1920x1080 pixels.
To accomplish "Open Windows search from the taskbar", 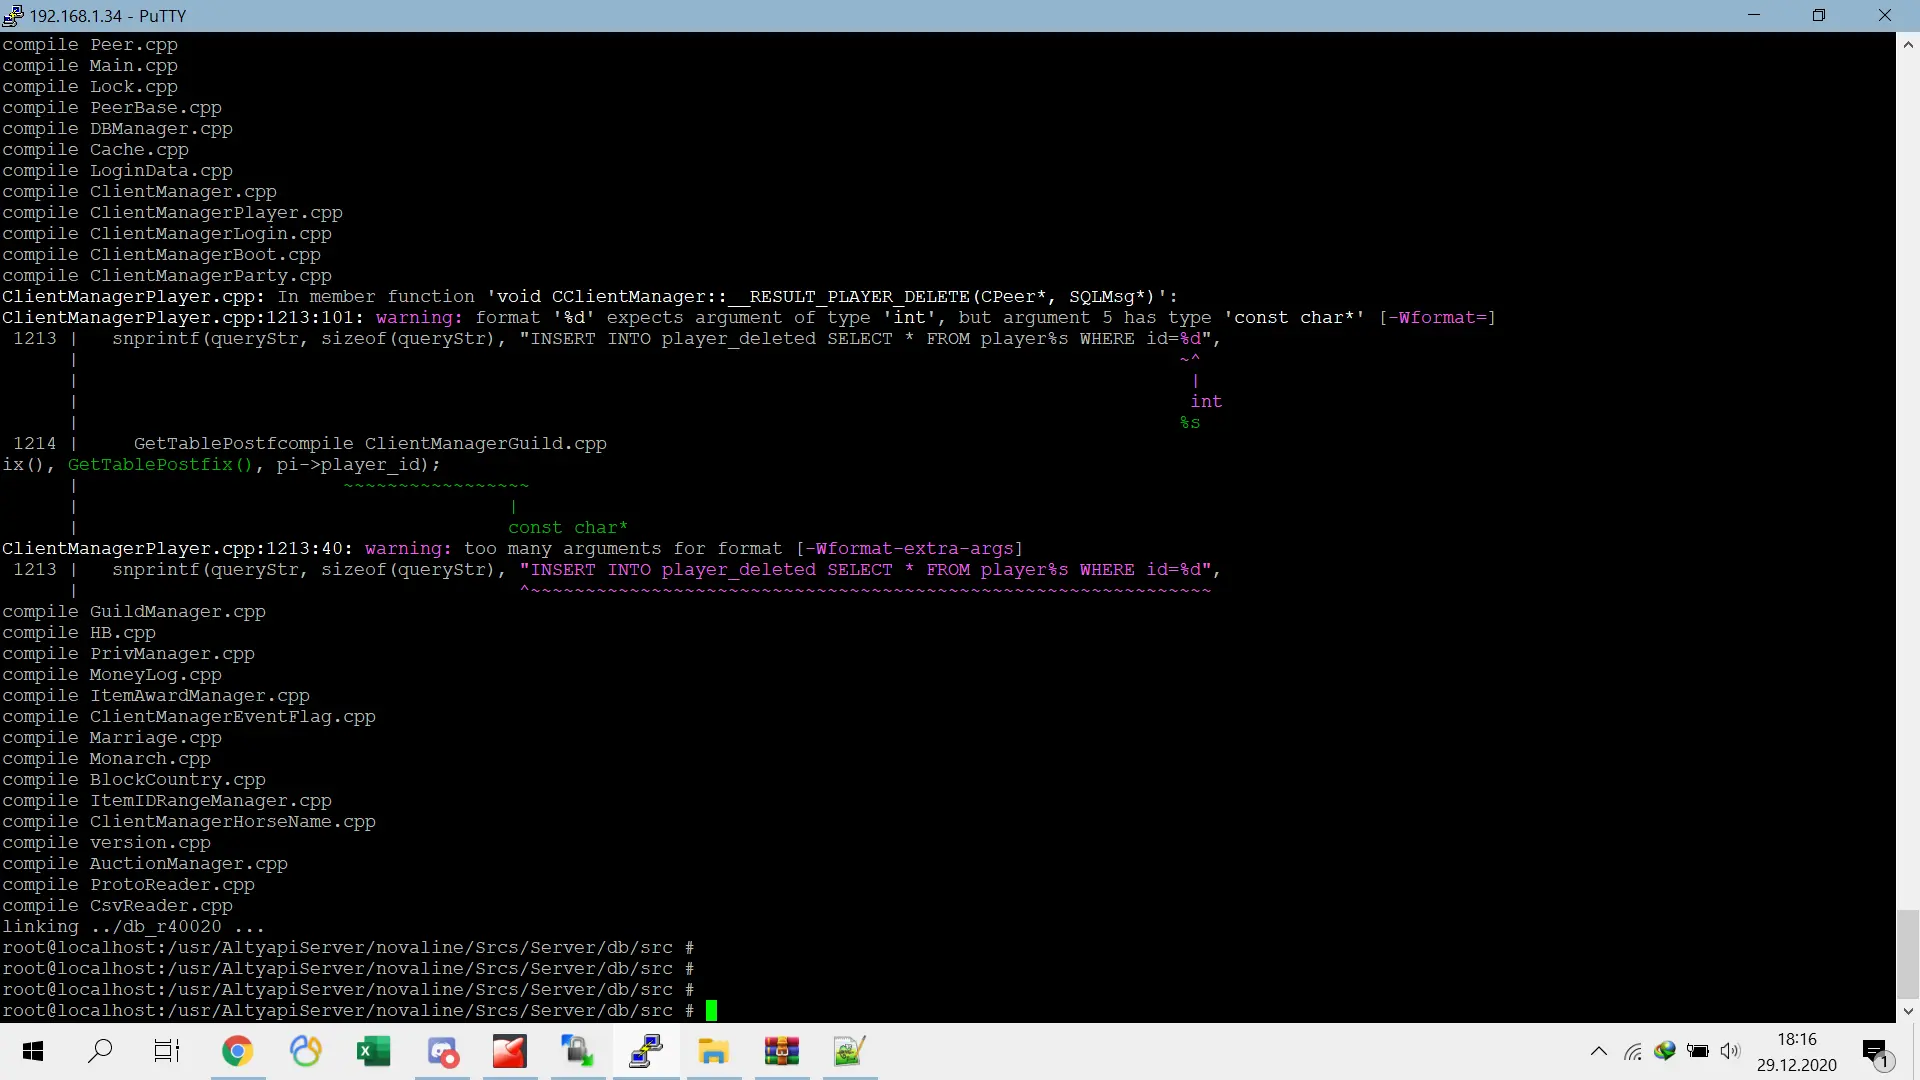I will click(100, 1051).
